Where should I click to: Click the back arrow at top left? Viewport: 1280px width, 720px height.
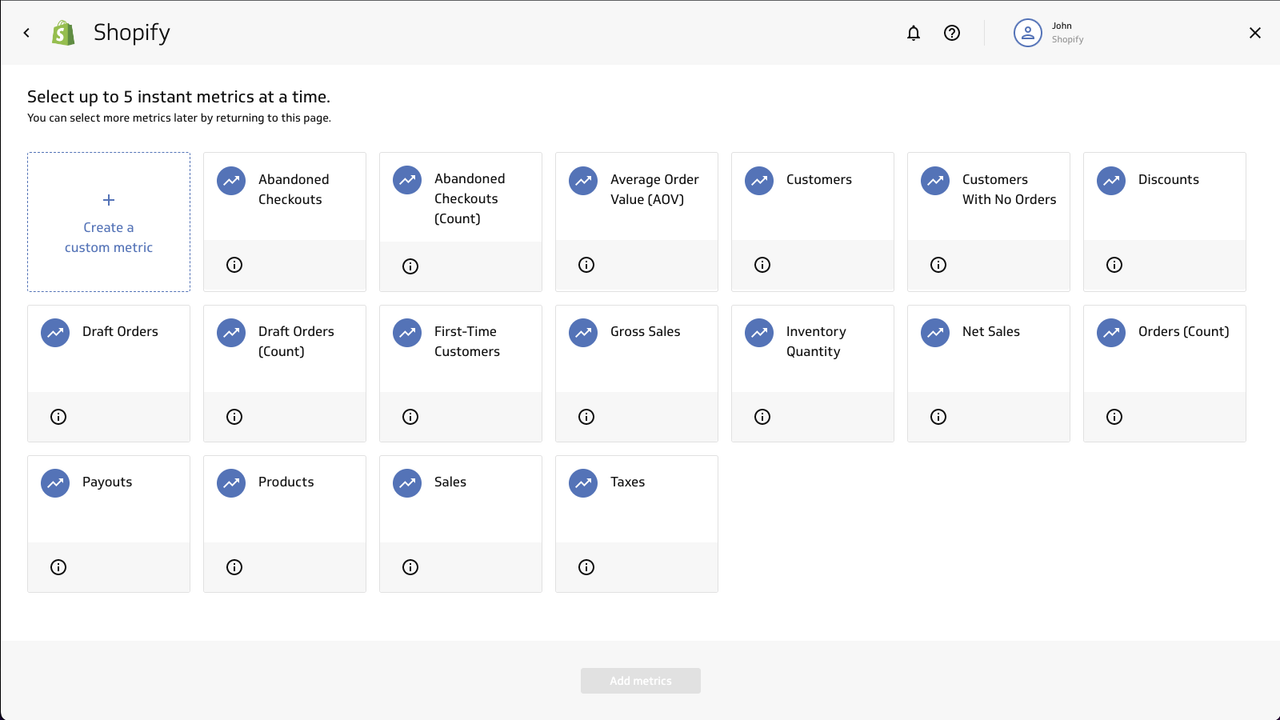(x=26, y=32)
